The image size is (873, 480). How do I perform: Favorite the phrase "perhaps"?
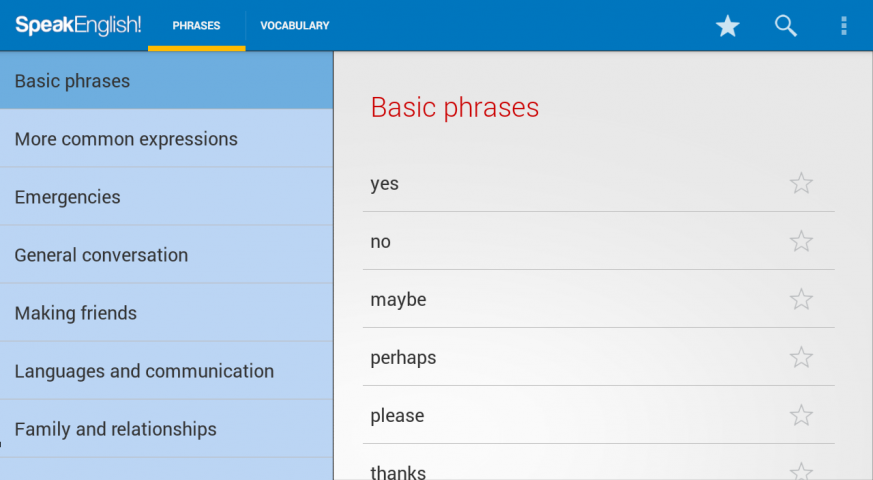pos(801,357)
